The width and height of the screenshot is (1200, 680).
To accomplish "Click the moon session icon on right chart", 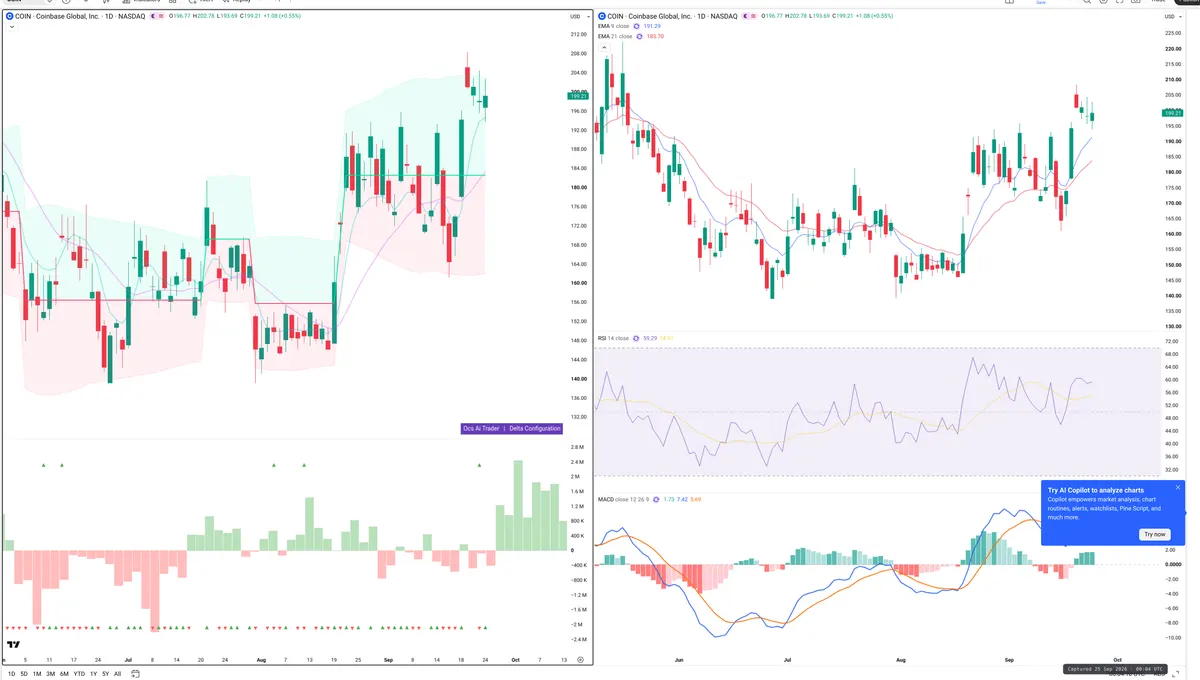I will [746, 16].
